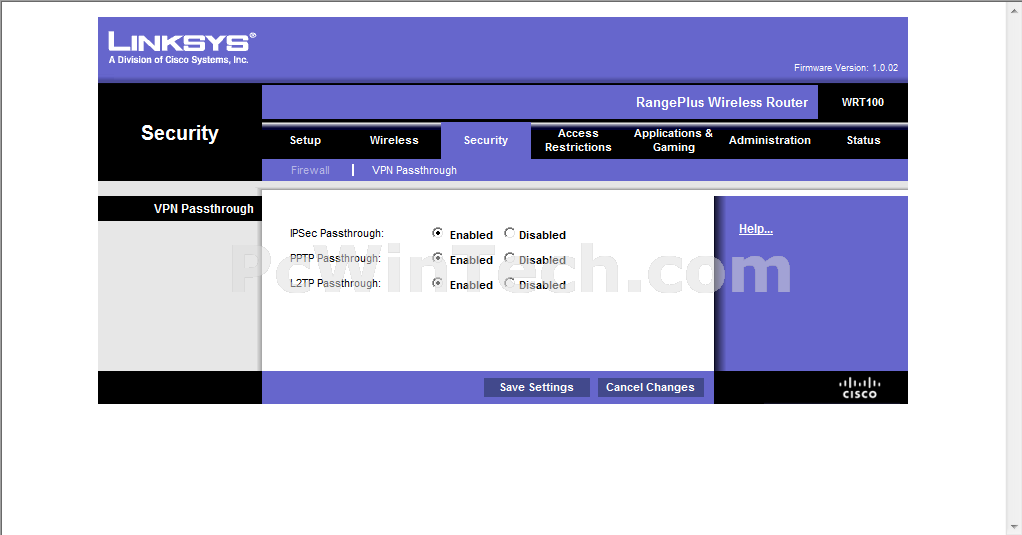Image resolution: width=1022 pixels, height=535 pixels.
Task: Open the Applications & Gaming tab
Action: (673, 140)
